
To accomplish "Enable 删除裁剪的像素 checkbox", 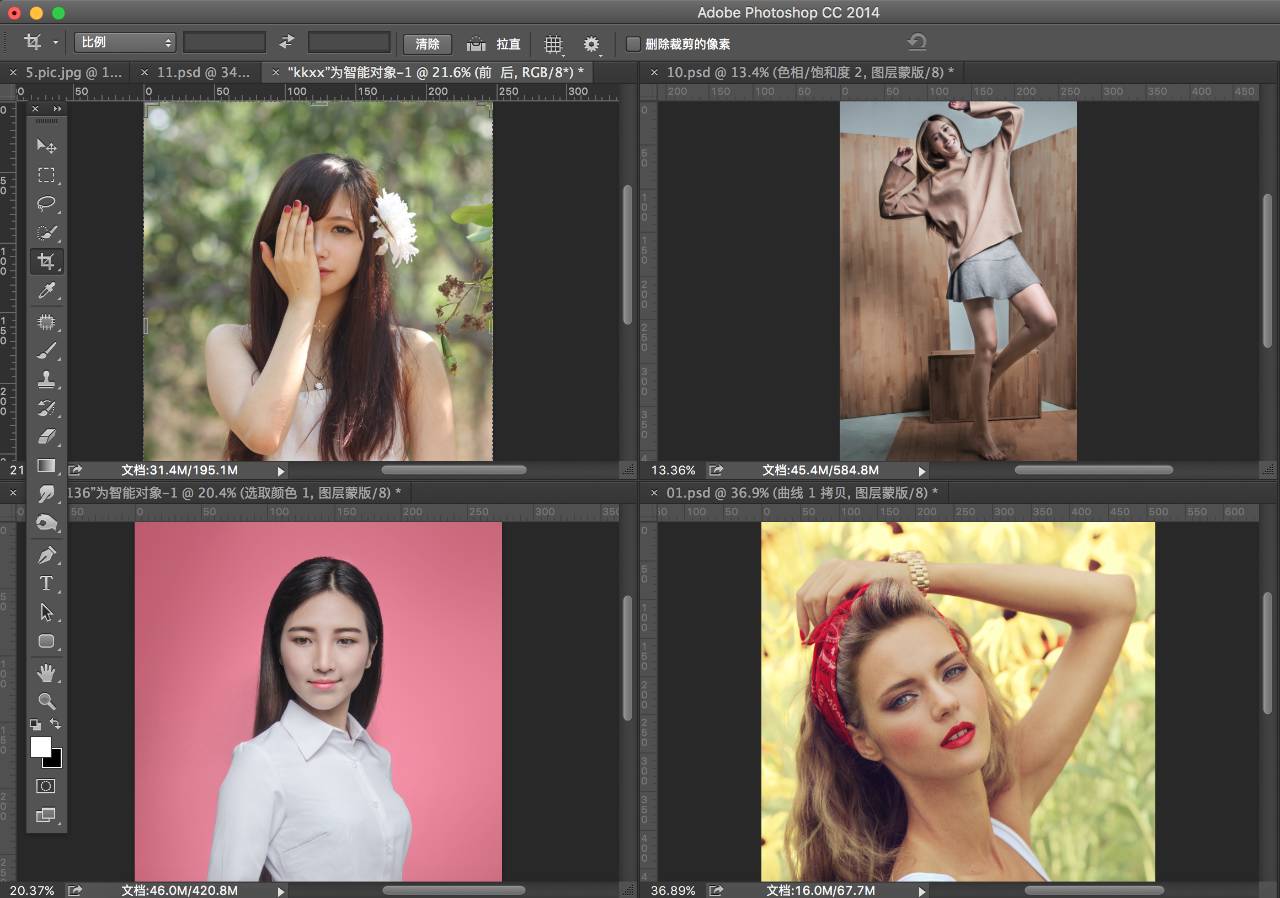I will [x=633, y=44].
